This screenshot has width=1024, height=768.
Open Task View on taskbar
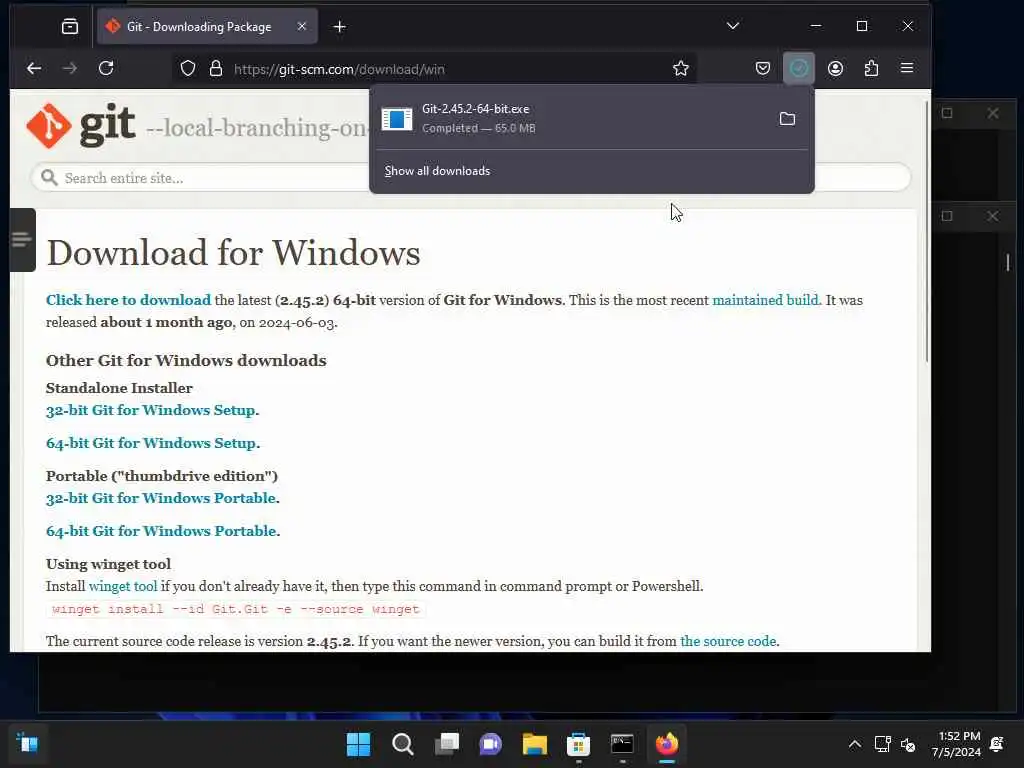point(447,744)
